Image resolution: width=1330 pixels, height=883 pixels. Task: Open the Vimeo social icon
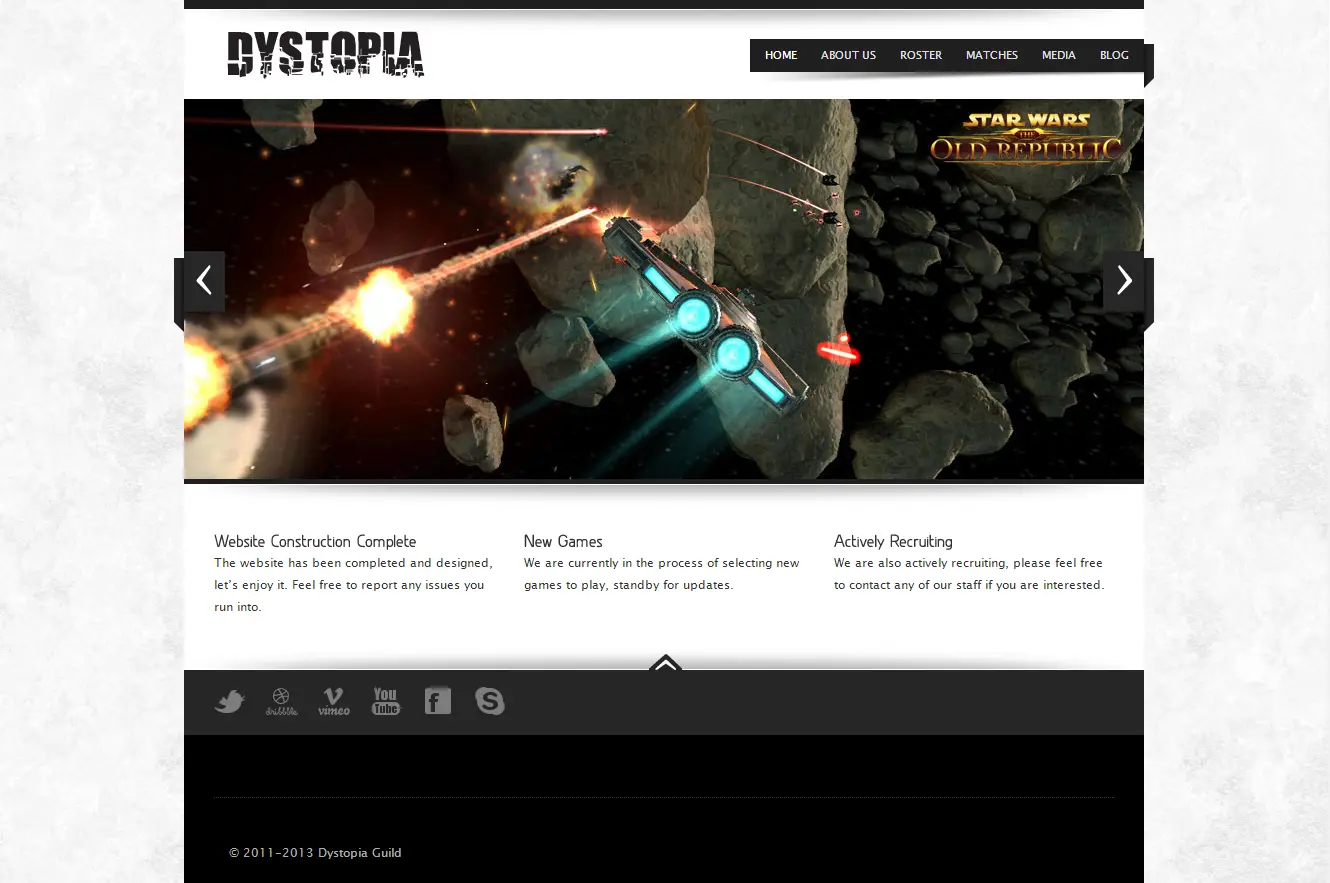333,701
